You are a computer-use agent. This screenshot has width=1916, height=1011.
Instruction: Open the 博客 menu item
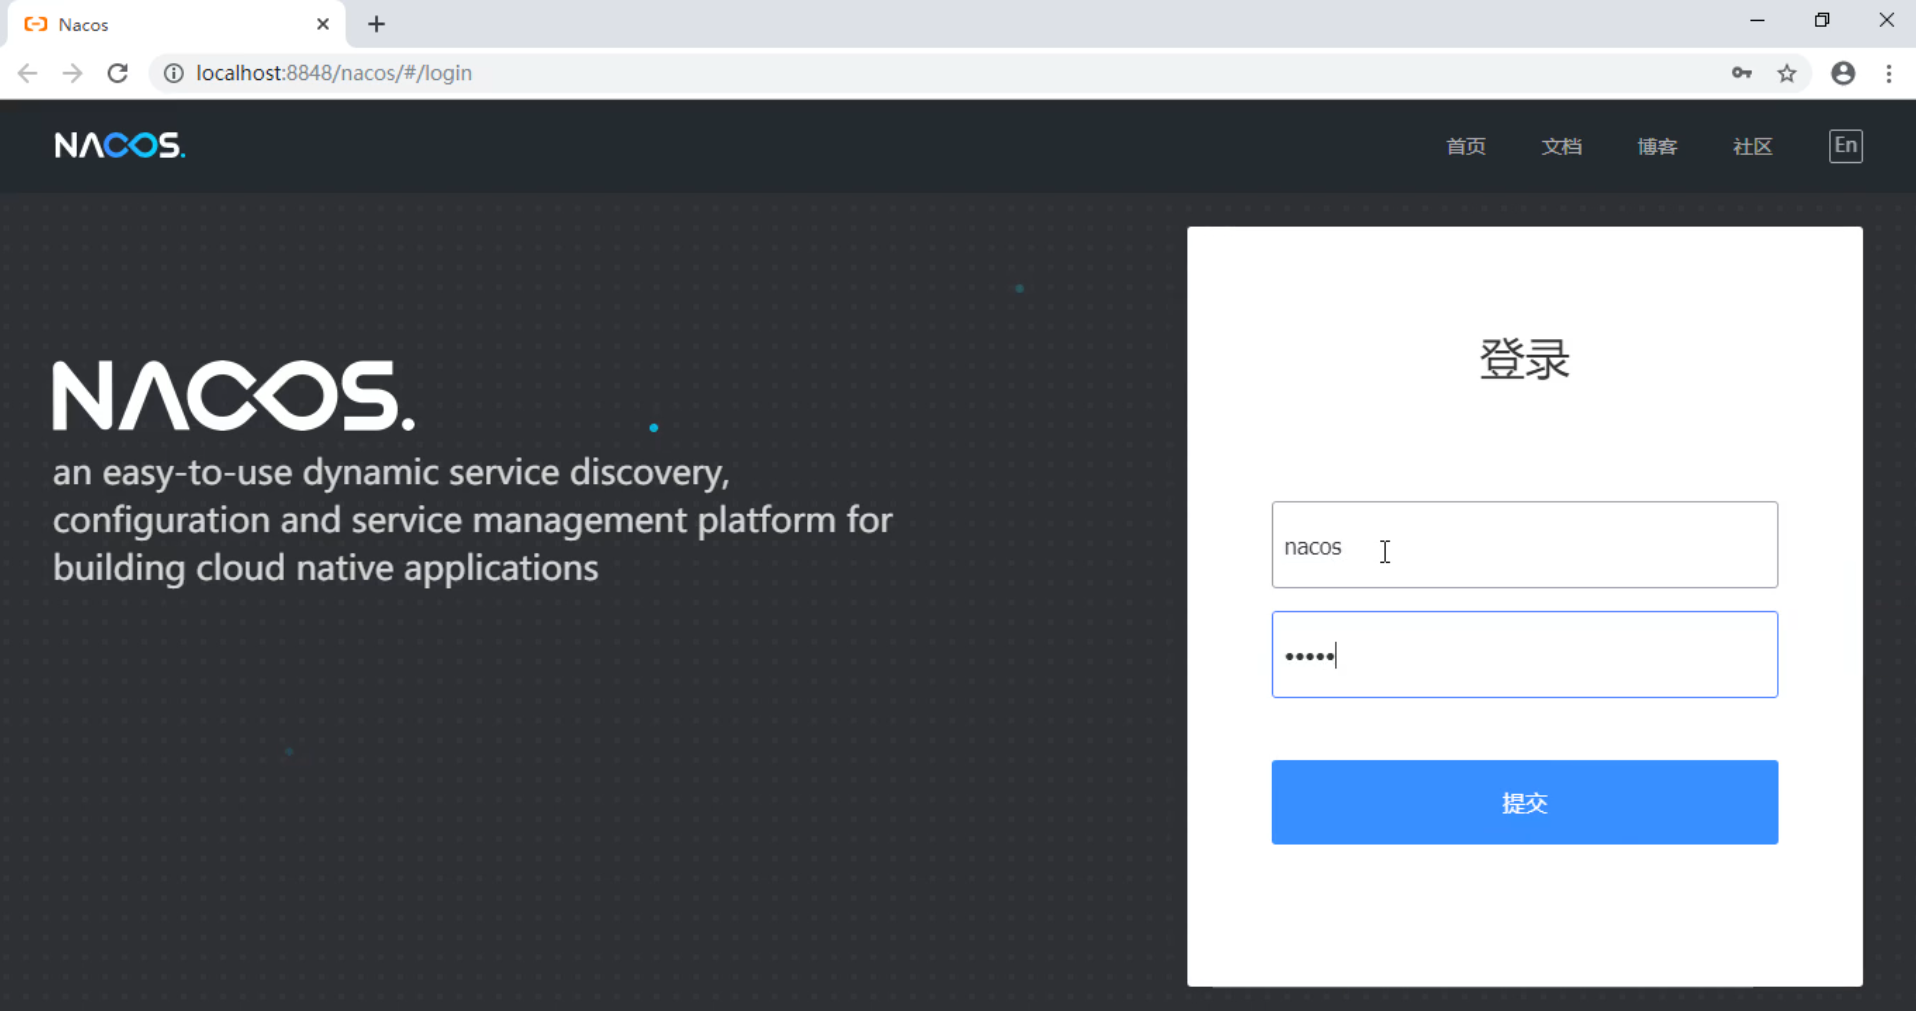click(1657, 146)
